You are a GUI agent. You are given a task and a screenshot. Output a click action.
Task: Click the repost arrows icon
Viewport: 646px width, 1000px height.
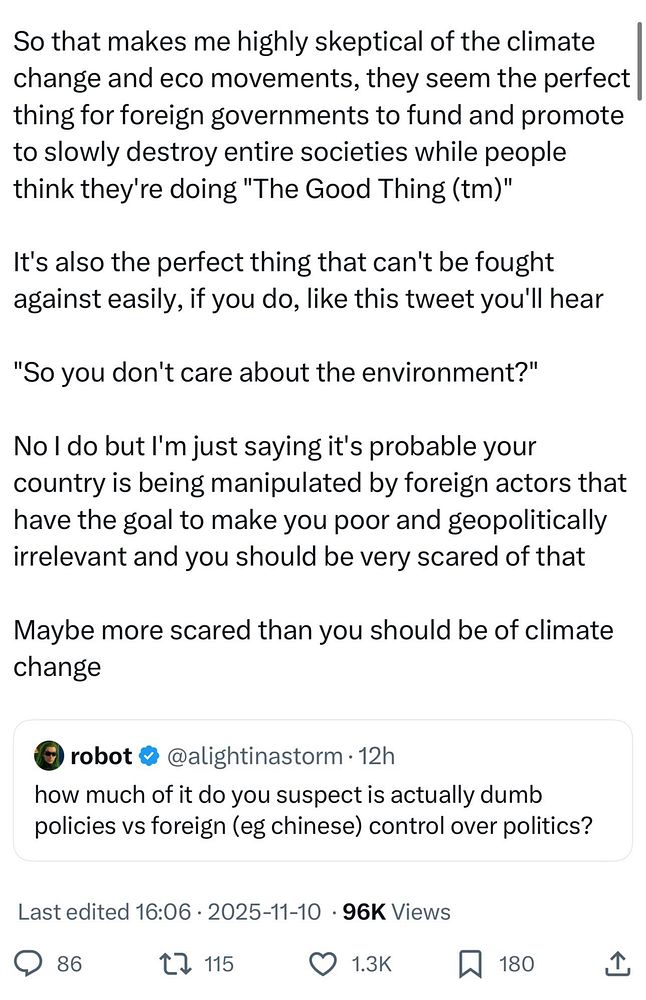178,964
